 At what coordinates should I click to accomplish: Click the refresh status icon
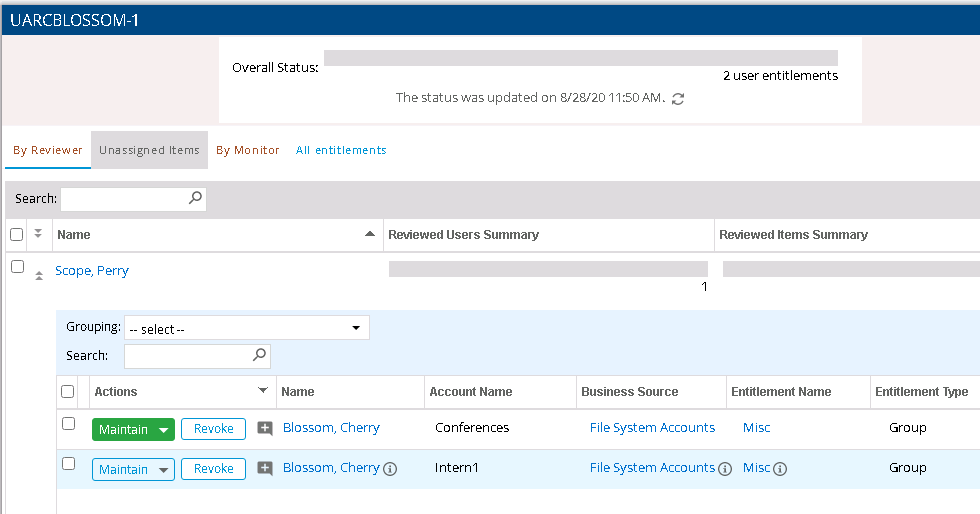[678, 99]
